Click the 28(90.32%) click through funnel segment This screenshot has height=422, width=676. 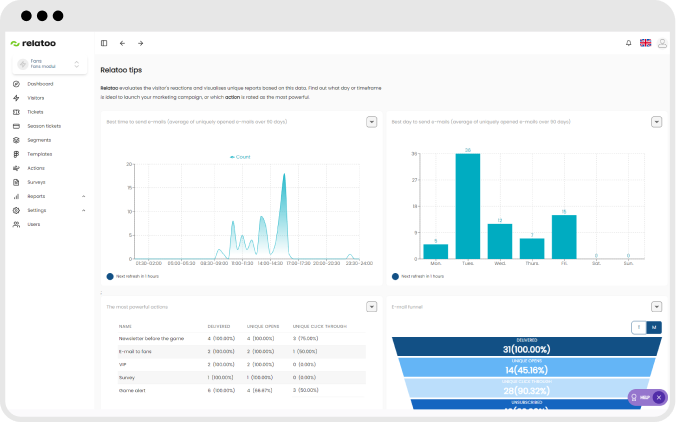pyautogui.click(x=526, y=388)
